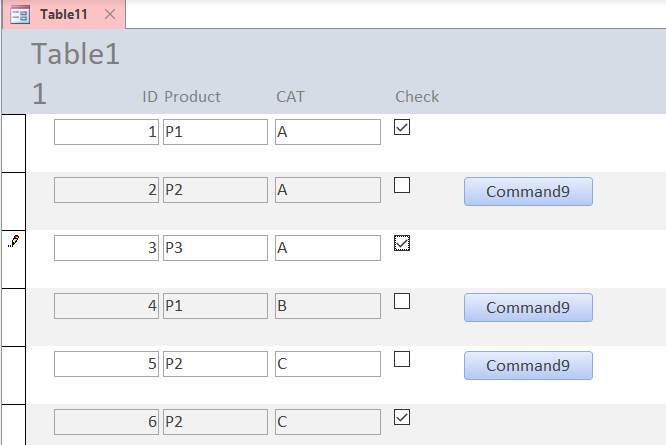666x445 pixels.
Task: Tick the Check box in row 2
Action: [402, 185]
